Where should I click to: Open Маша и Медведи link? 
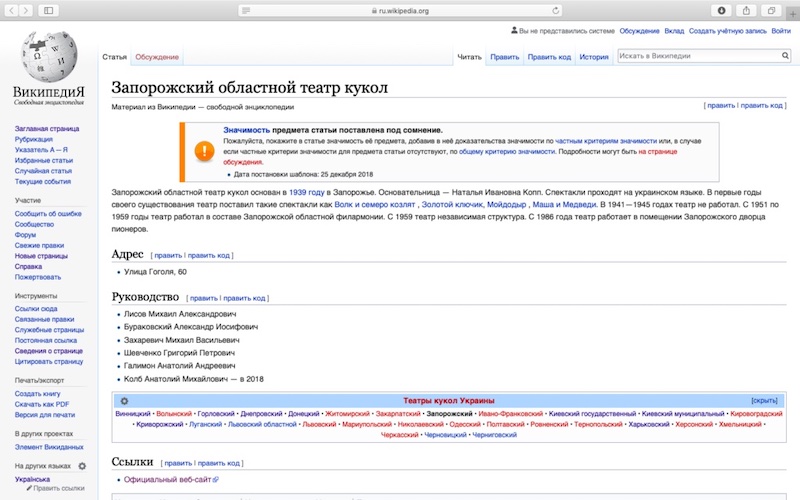click(x=564, y=205)
